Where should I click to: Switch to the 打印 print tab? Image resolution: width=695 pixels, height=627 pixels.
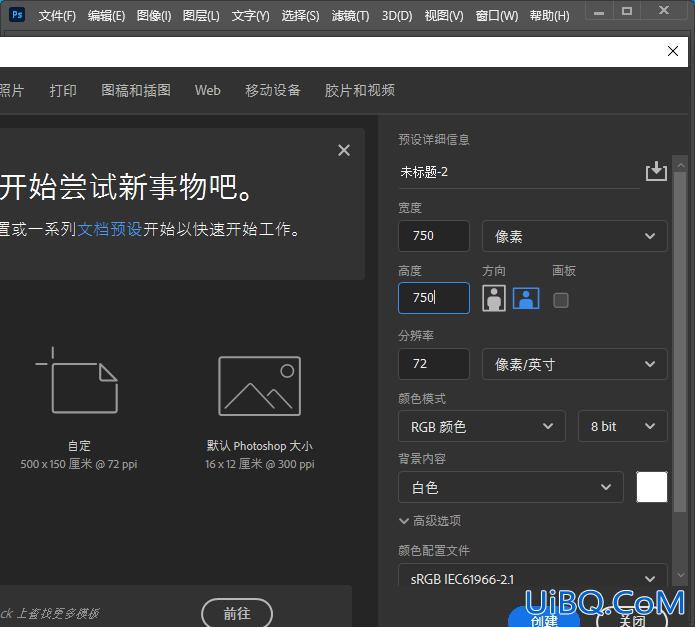(63, 90)
